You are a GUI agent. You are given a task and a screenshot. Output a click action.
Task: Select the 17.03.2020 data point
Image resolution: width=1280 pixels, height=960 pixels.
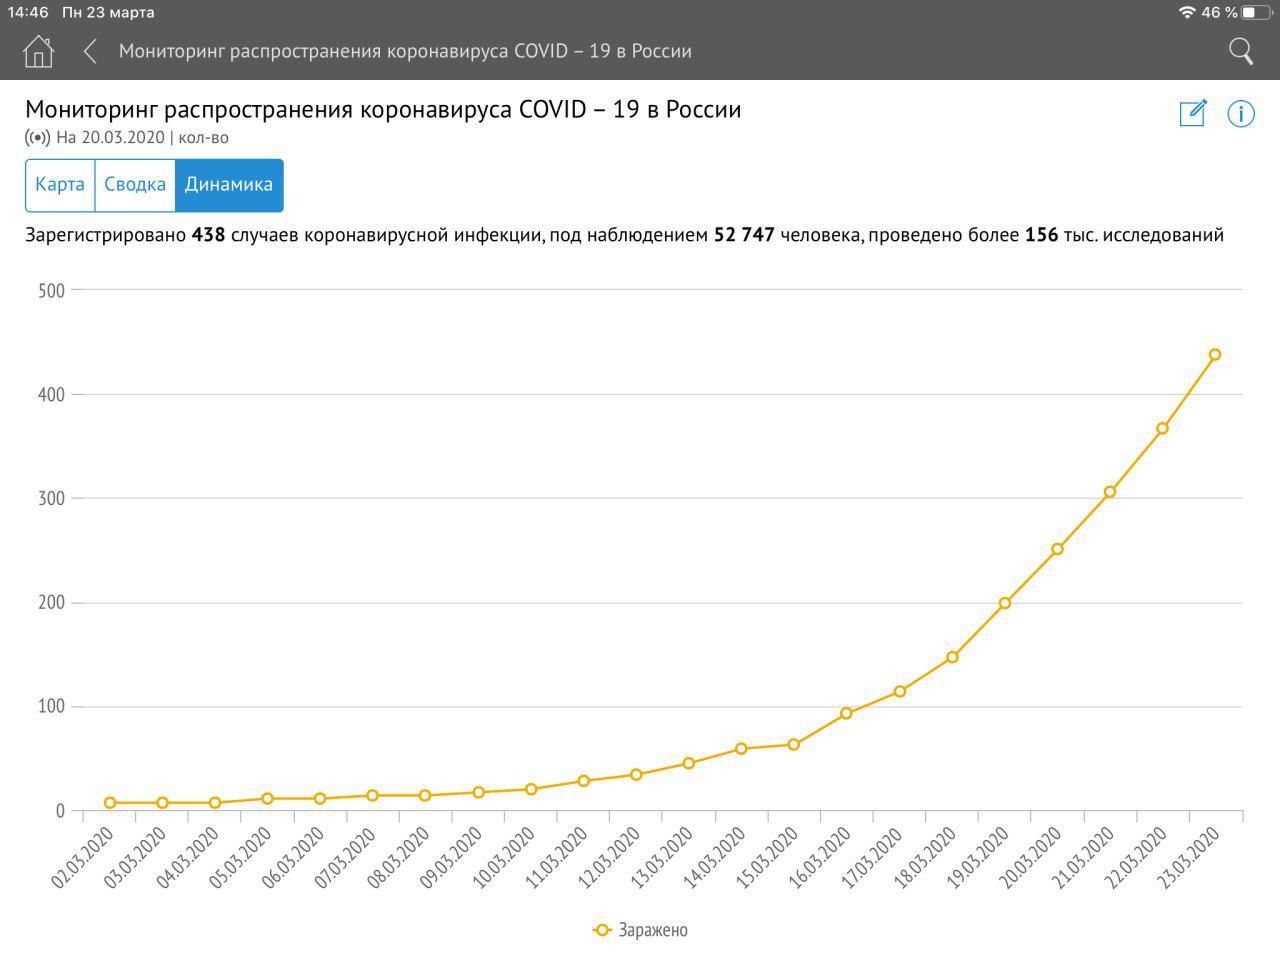pyautogui.click(x=900, y=691)
